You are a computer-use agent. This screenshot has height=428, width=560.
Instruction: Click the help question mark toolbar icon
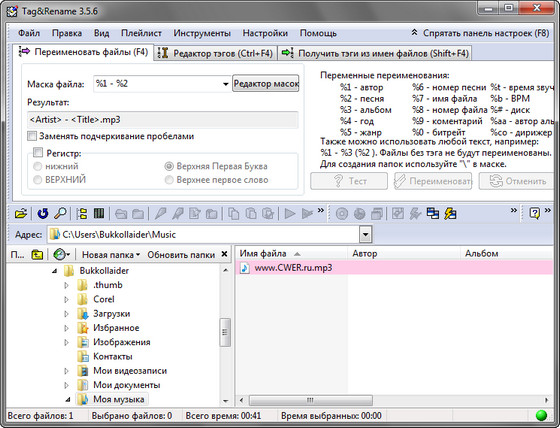point(534,214)
